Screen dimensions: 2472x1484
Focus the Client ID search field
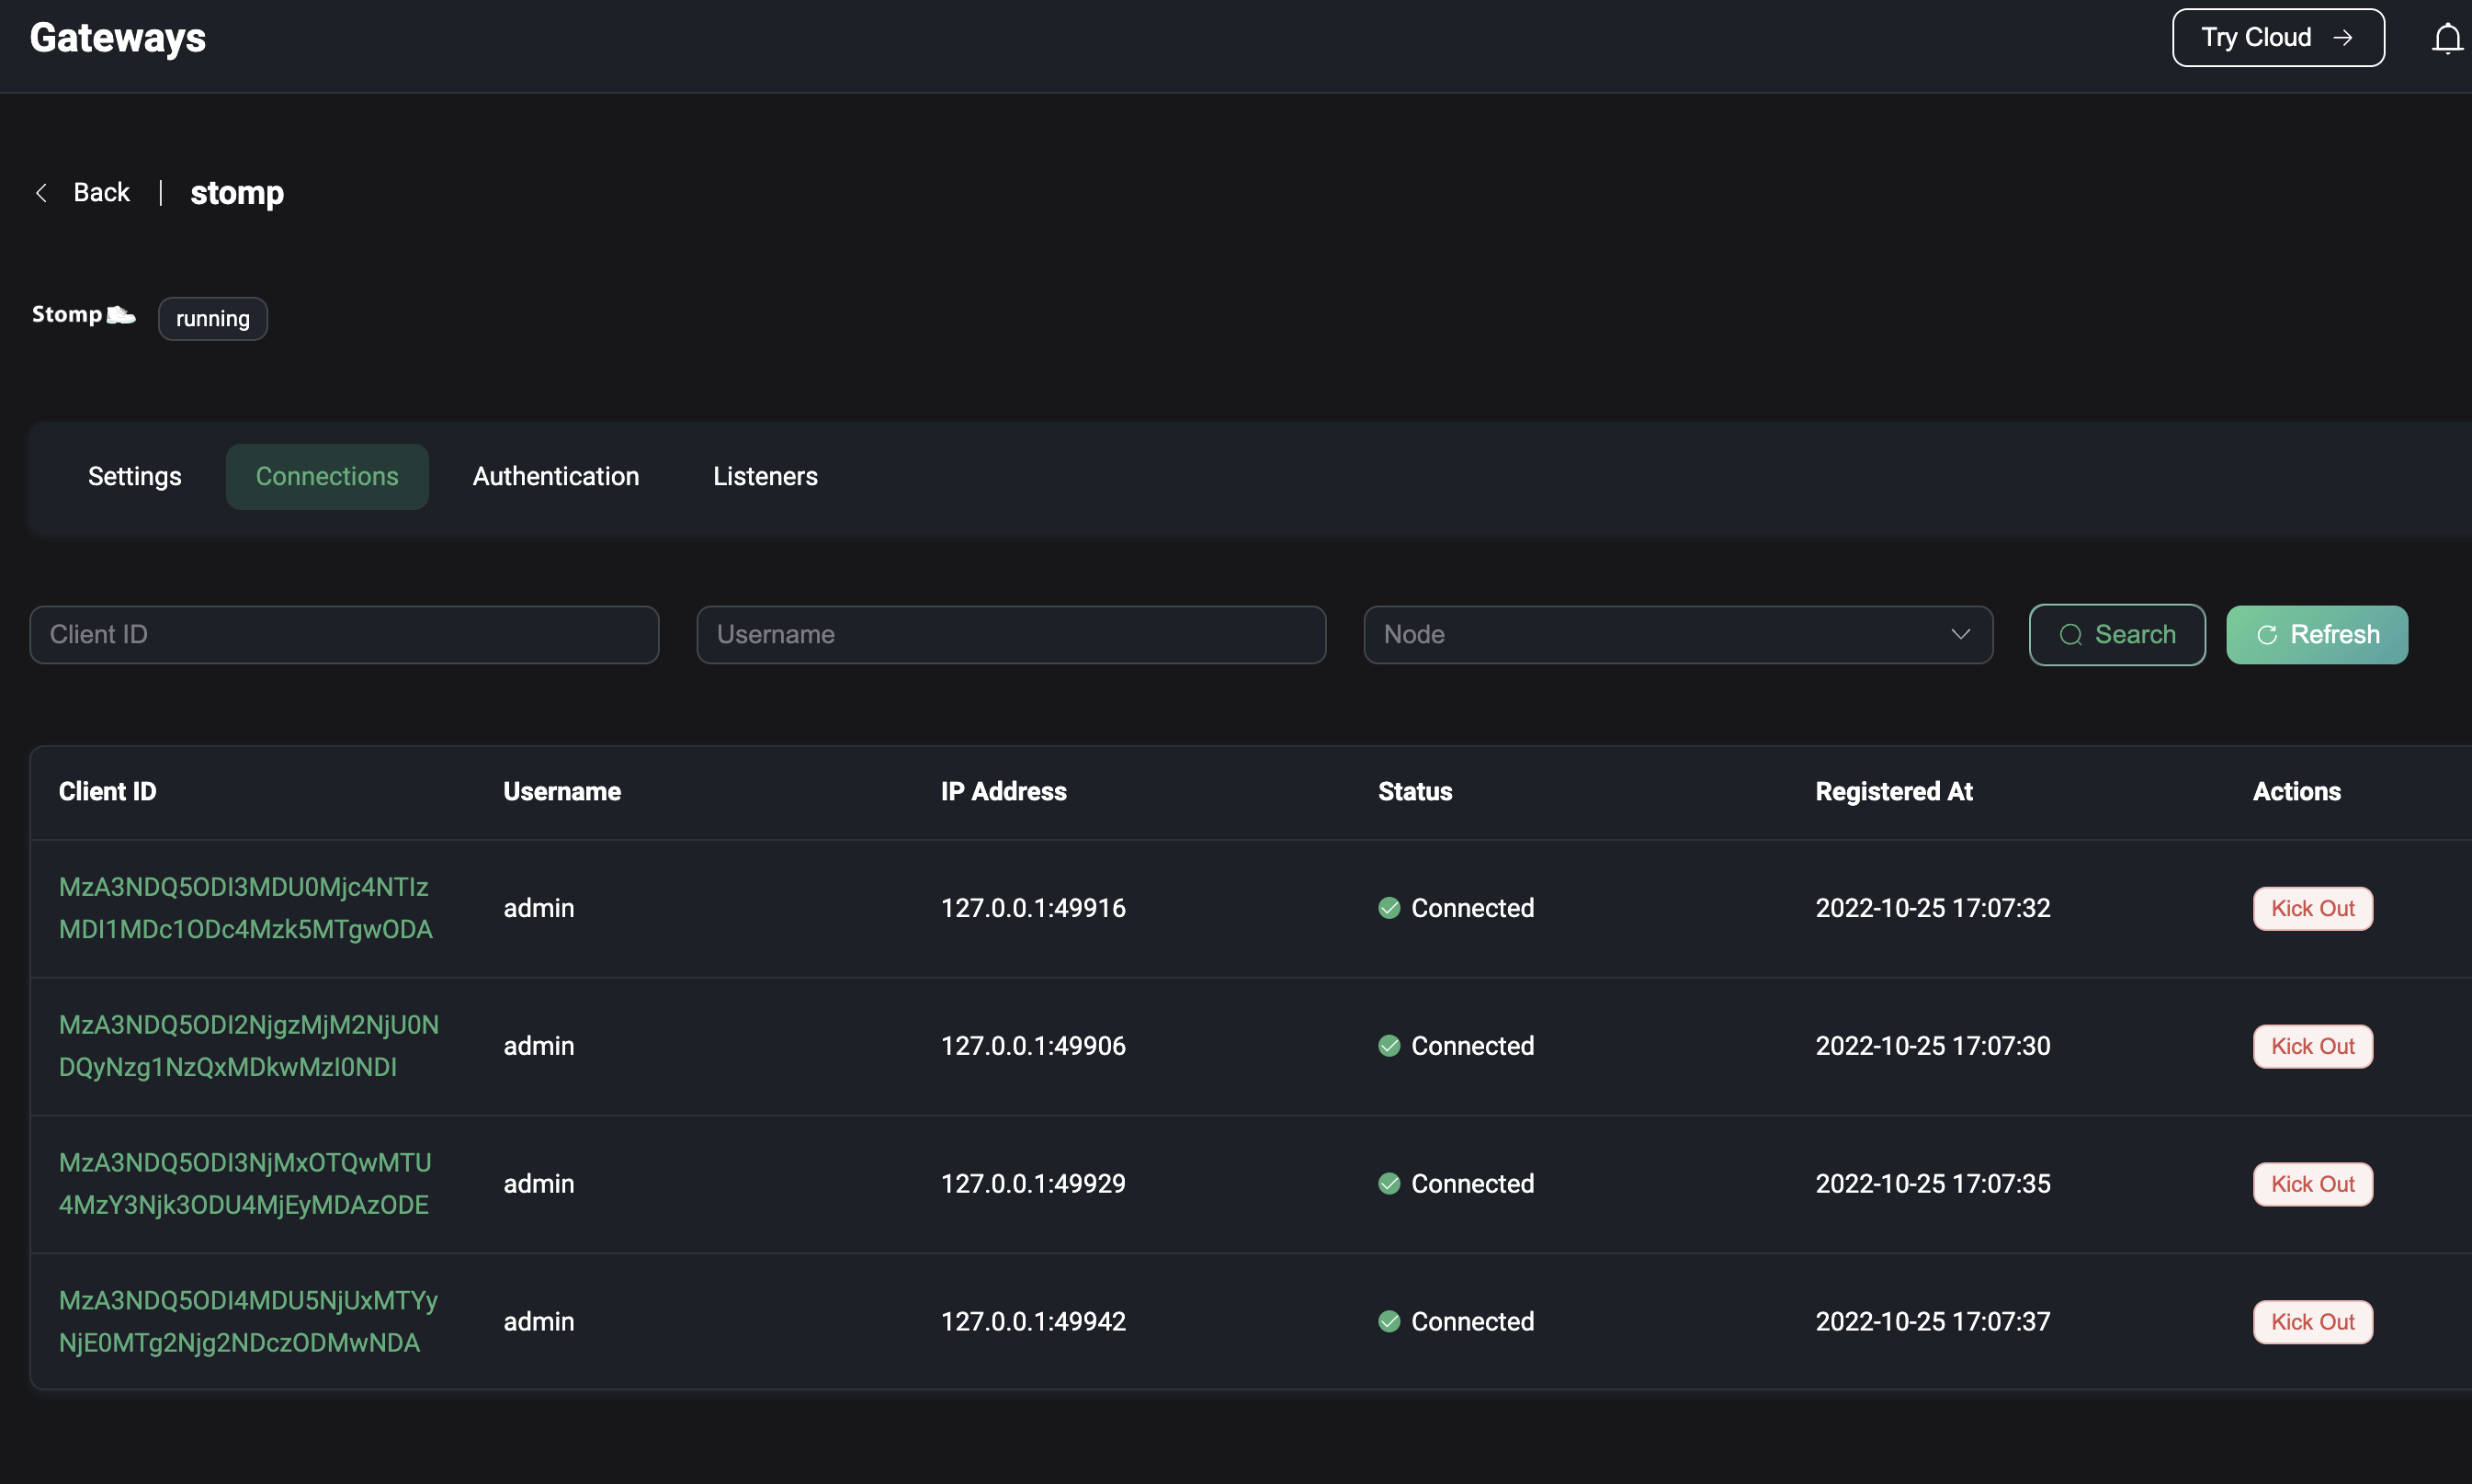[x=344, y=634]
